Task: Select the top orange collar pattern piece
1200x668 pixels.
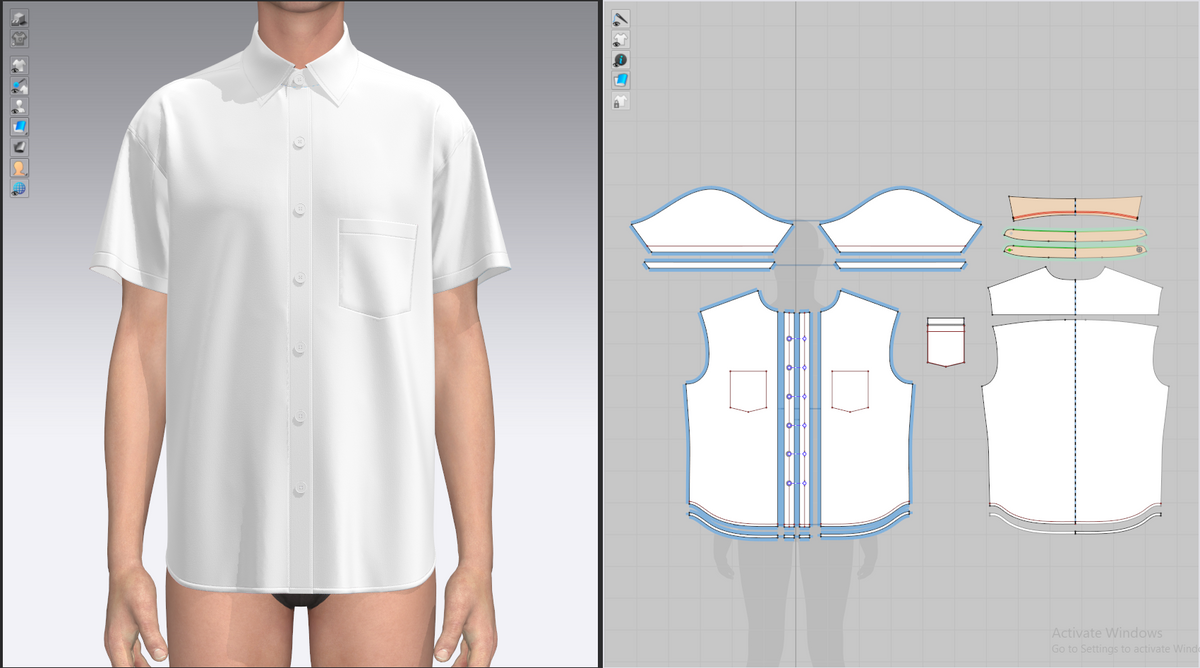Action: [x=1075, y=208]
